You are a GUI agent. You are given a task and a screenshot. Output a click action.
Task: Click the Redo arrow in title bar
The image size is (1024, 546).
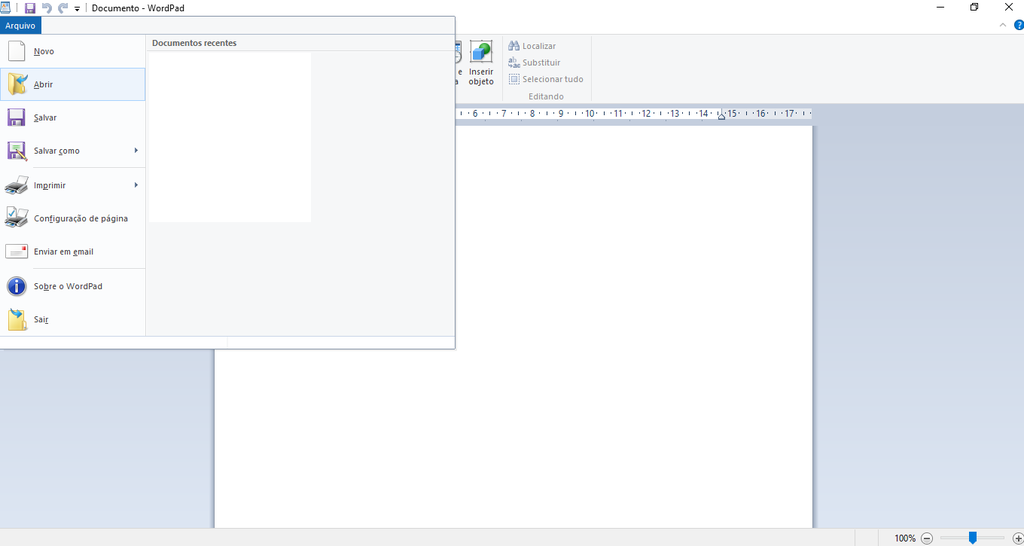tap(63, 8)
